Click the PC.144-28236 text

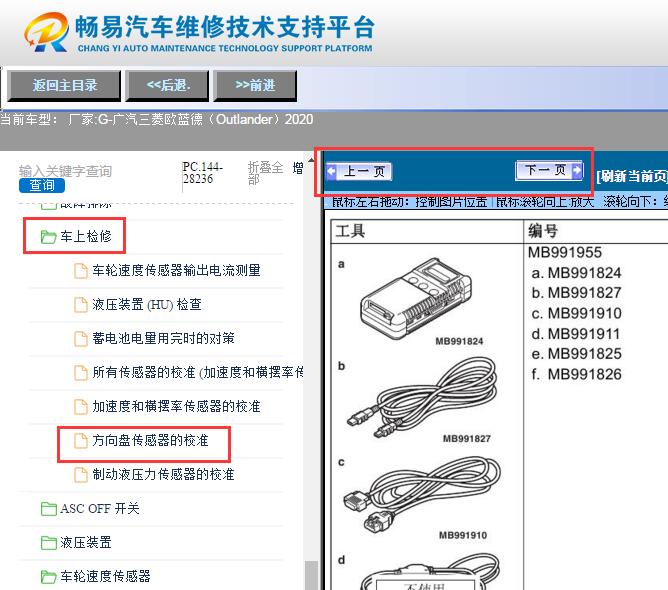pyautogui.click(x=203, y=173)
